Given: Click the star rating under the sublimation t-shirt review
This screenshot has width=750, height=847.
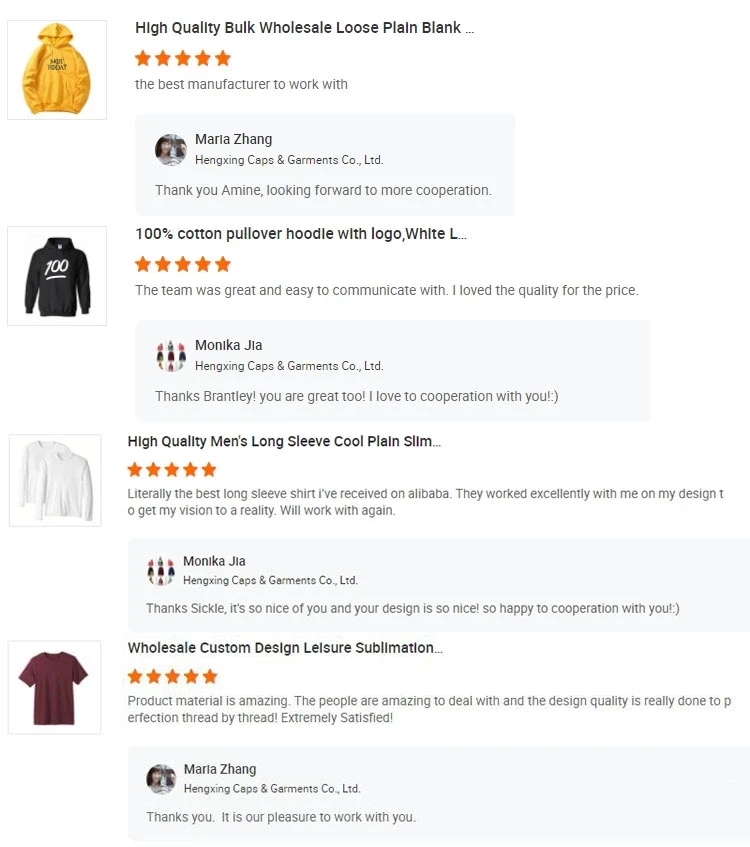Looking at the screenshot, I should tap(172, 676).
